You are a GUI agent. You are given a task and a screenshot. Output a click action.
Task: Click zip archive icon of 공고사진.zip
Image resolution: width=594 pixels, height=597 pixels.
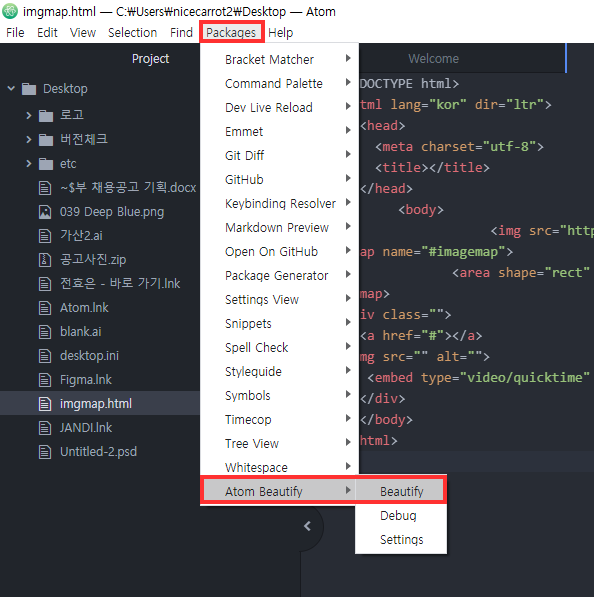click(45, 260)
